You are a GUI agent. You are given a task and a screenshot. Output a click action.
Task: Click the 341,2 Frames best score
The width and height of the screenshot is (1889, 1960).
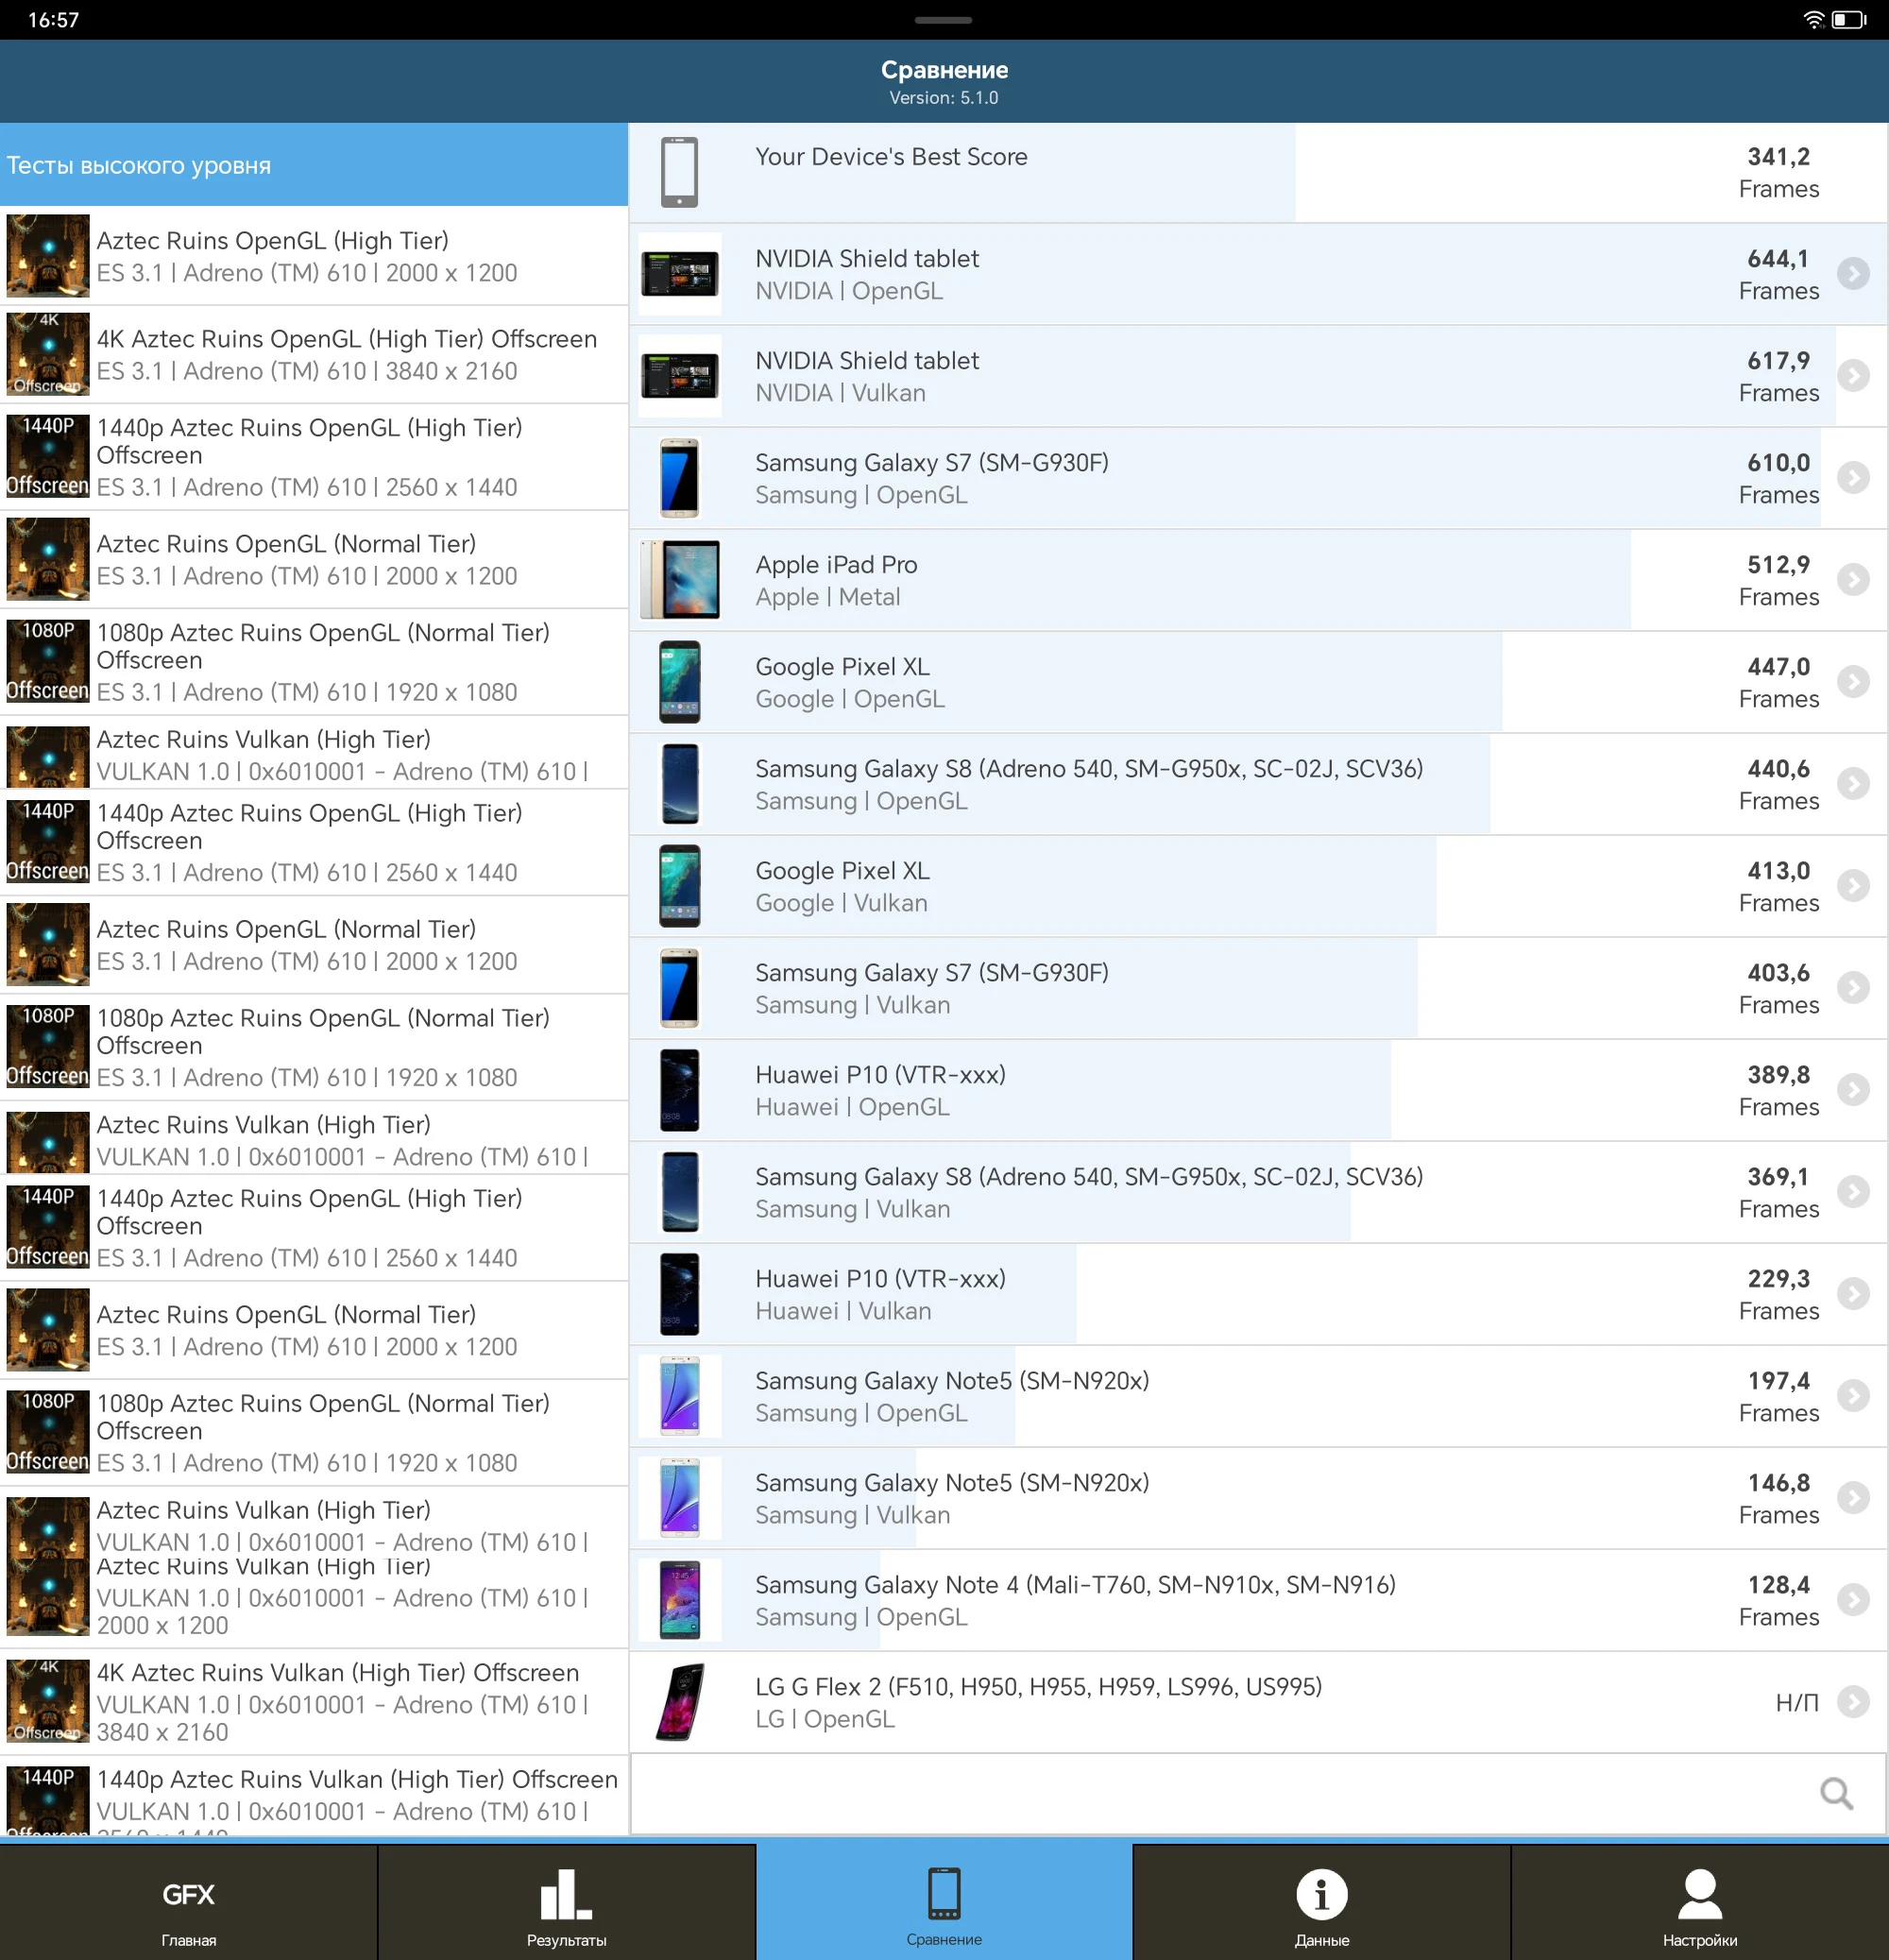[x=1779, y=172]
